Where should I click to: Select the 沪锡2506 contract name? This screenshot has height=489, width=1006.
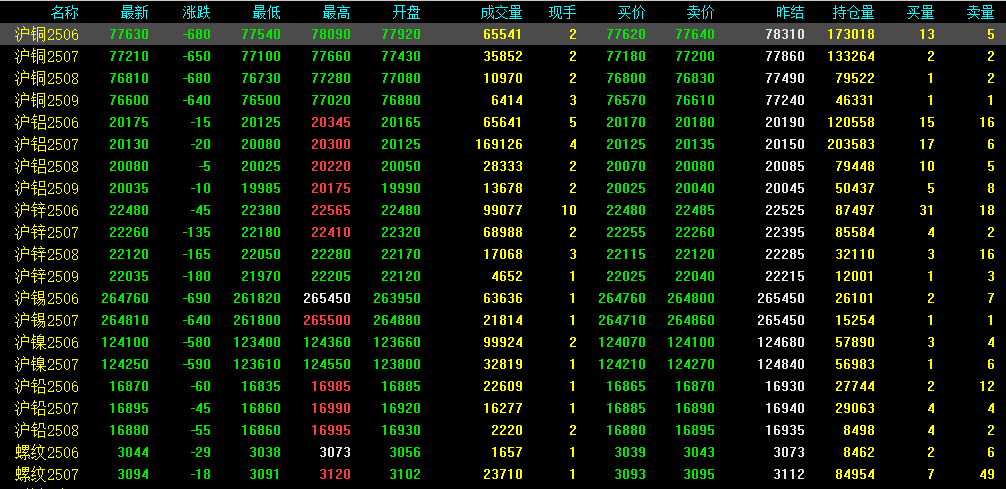[47, 298]
